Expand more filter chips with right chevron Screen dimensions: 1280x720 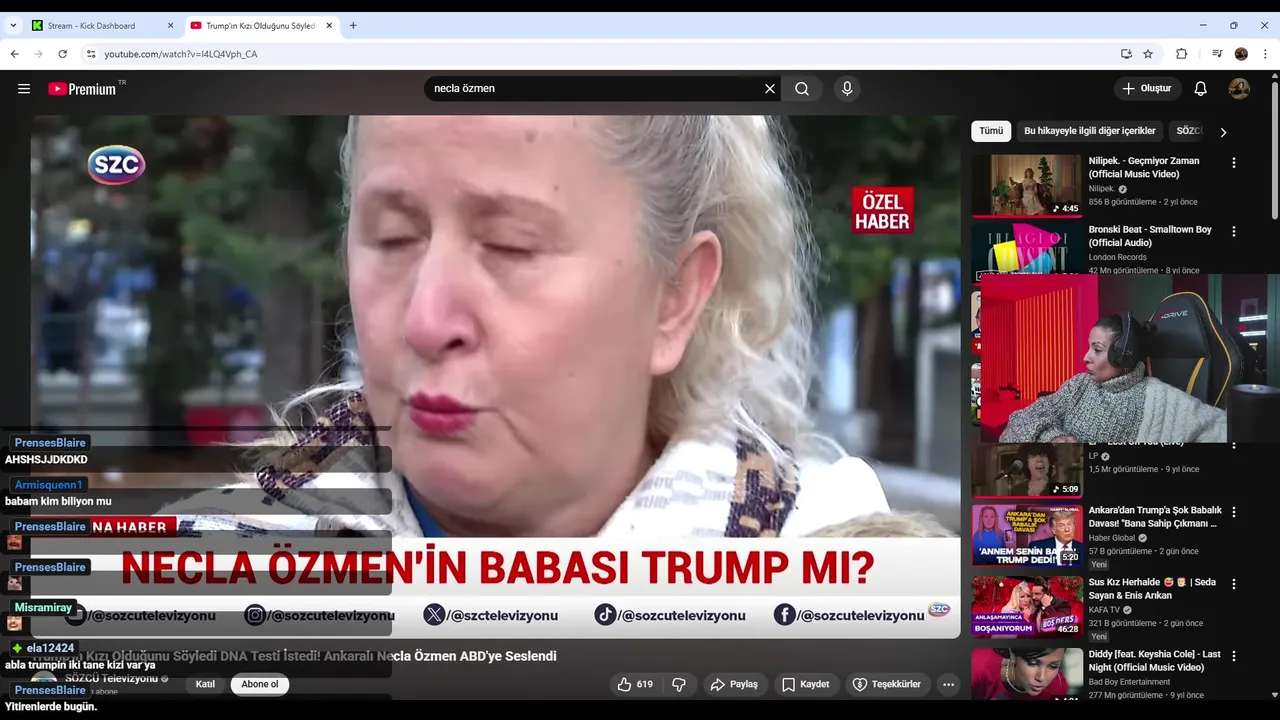pyautogui.click(x=1222, y=132)
